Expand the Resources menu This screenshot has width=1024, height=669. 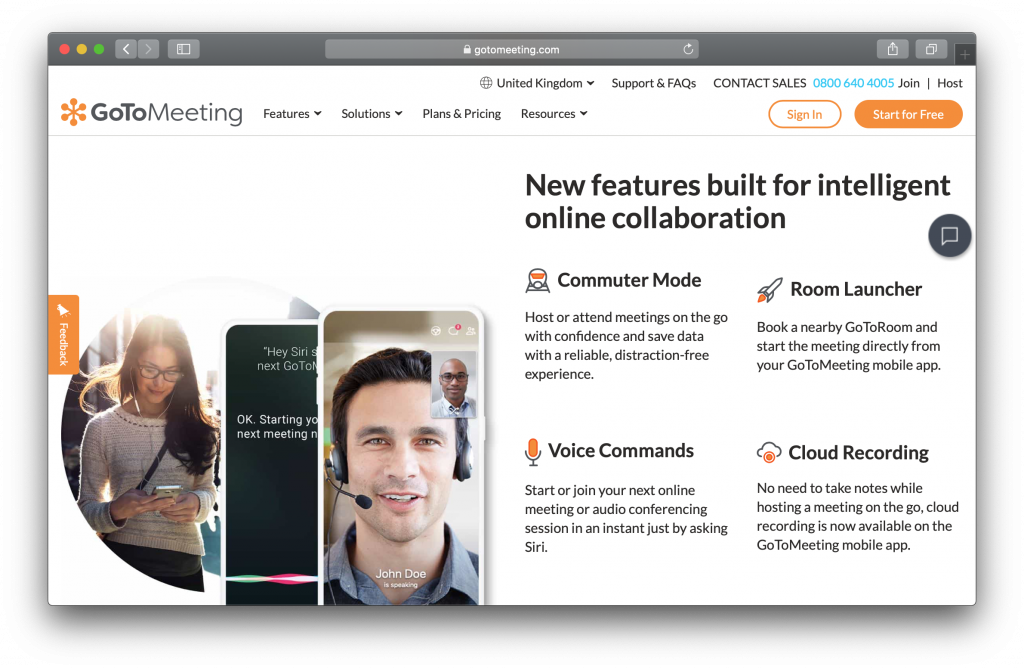click(x=554, y=114)
